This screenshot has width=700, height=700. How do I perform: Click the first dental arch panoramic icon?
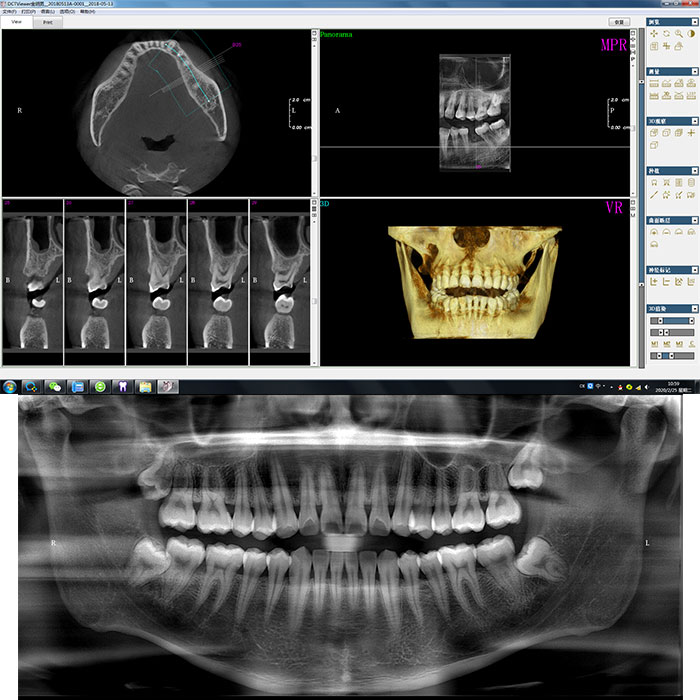pos(653,231)
